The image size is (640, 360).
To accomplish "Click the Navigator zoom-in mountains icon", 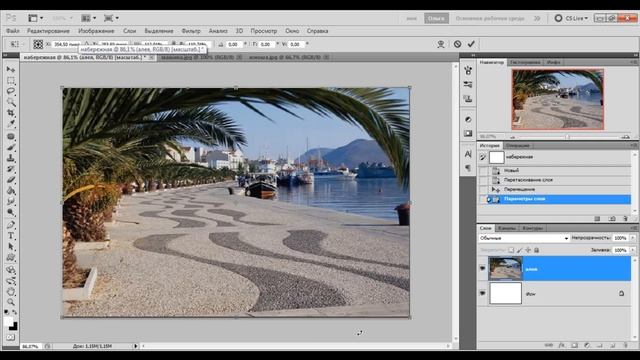I will point(625,137).
